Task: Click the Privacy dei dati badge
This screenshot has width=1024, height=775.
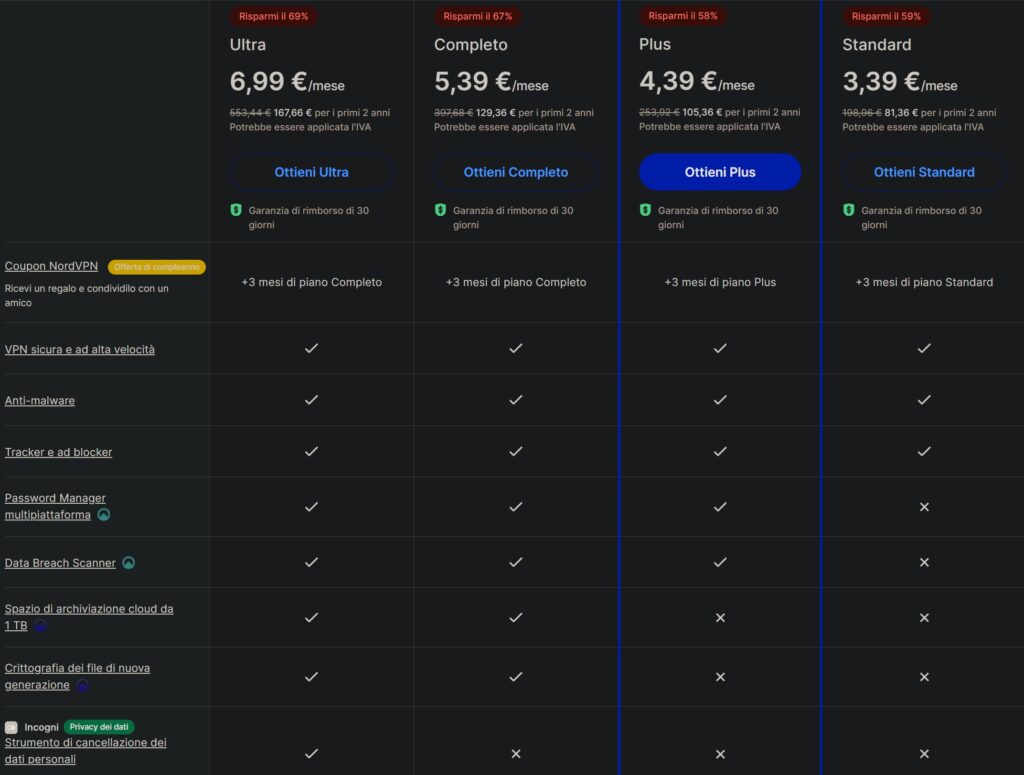Action: pos(99,727)
